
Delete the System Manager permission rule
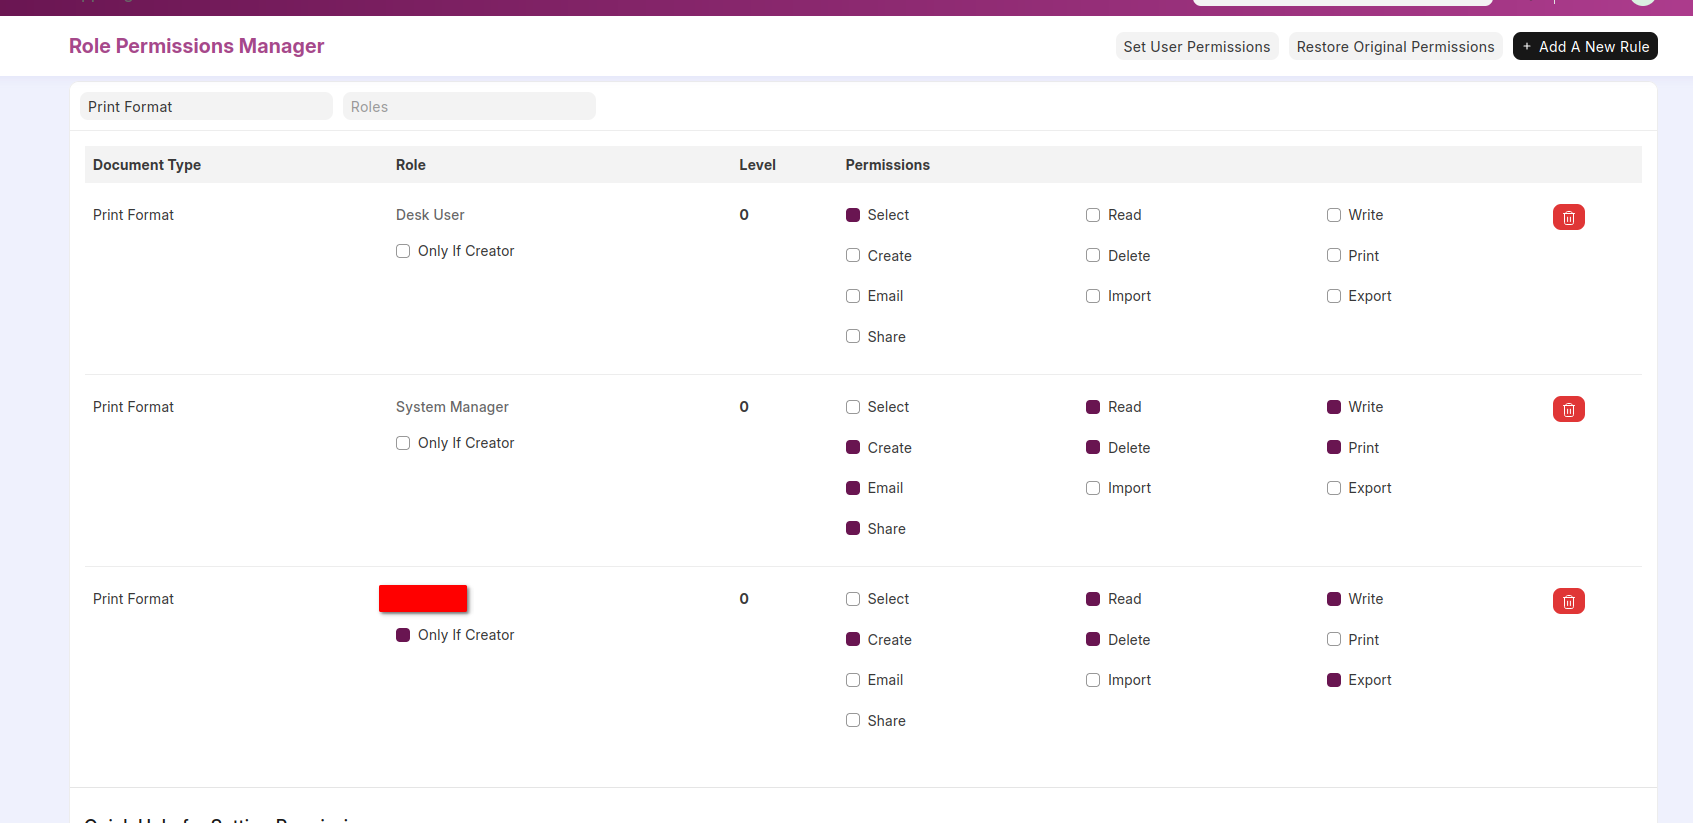(1568, 409)
